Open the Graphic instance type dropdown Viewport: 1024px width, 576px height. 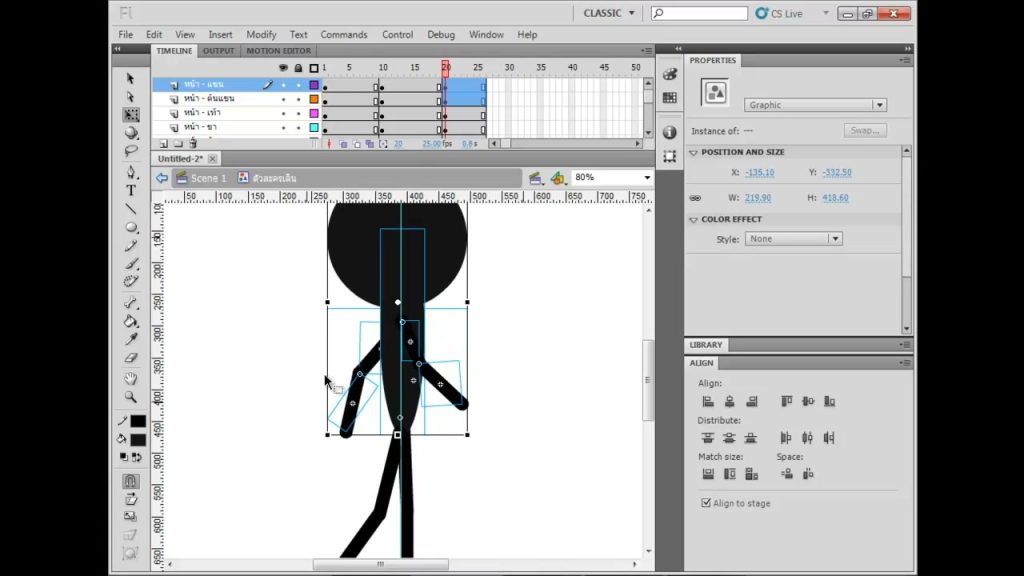tap(815, 104)
